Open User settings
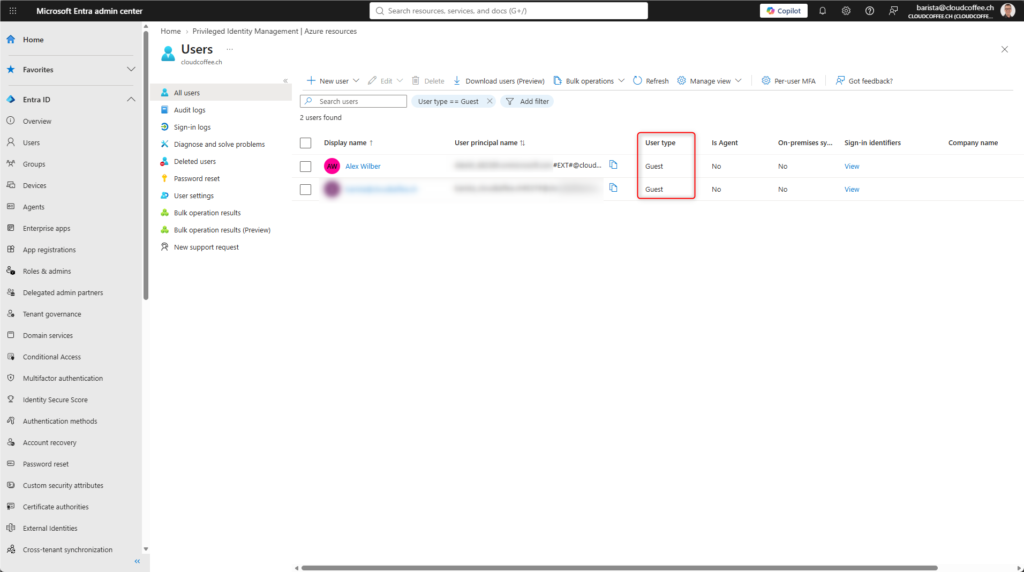This screenshot has width=1024, height=572. (x=193, y=196)
